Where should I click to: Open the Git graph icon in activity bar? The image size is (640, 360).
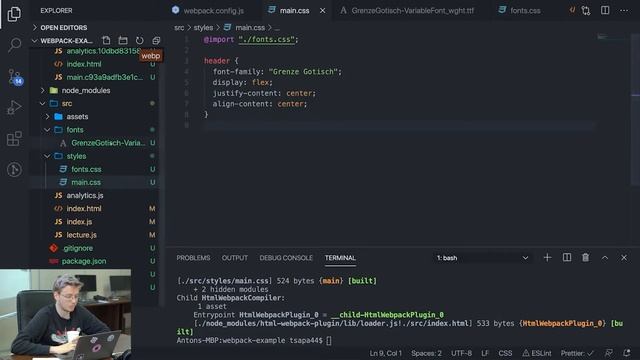(14, 169)
